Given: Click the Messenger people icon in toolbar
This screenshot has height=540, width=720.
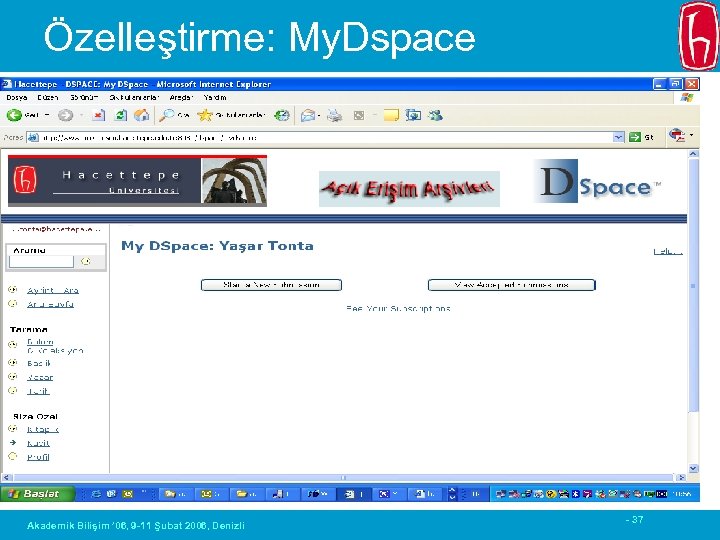Looking at the screenshot, I should (435, 115).
